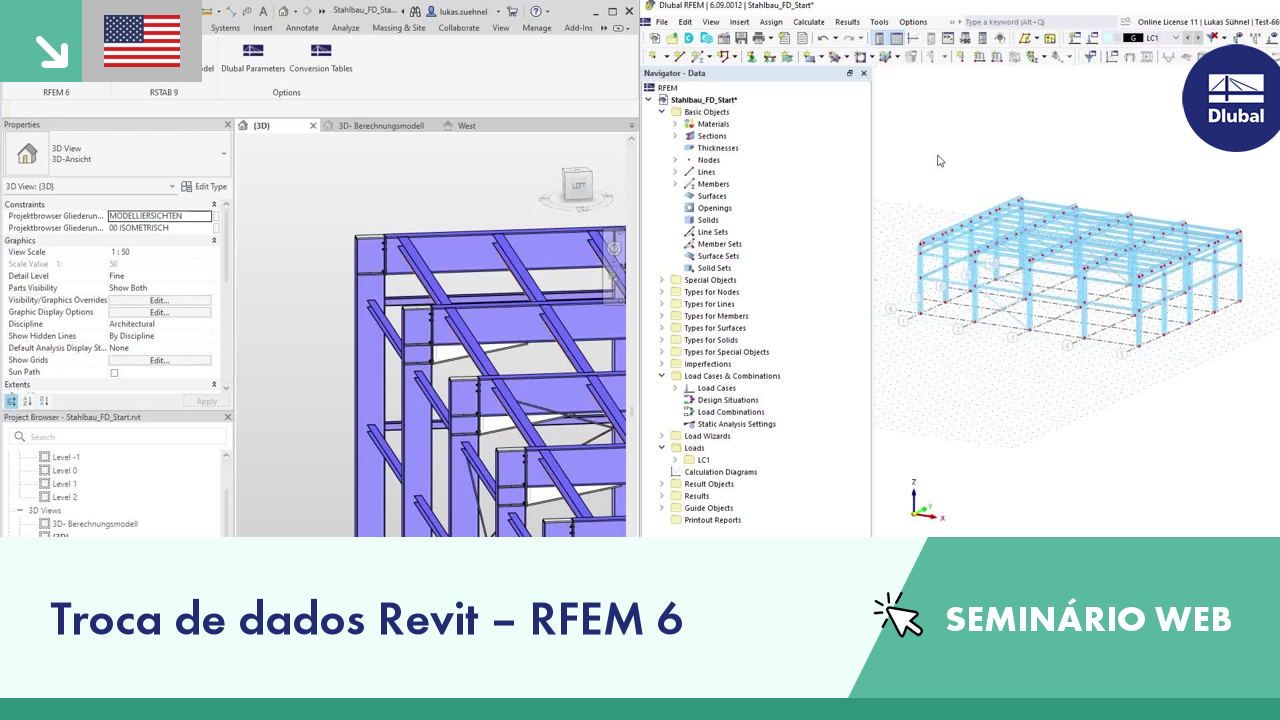Open the Conversion Tables tool
This screenshot has width=1280, height=720.
tap(321, 54)
